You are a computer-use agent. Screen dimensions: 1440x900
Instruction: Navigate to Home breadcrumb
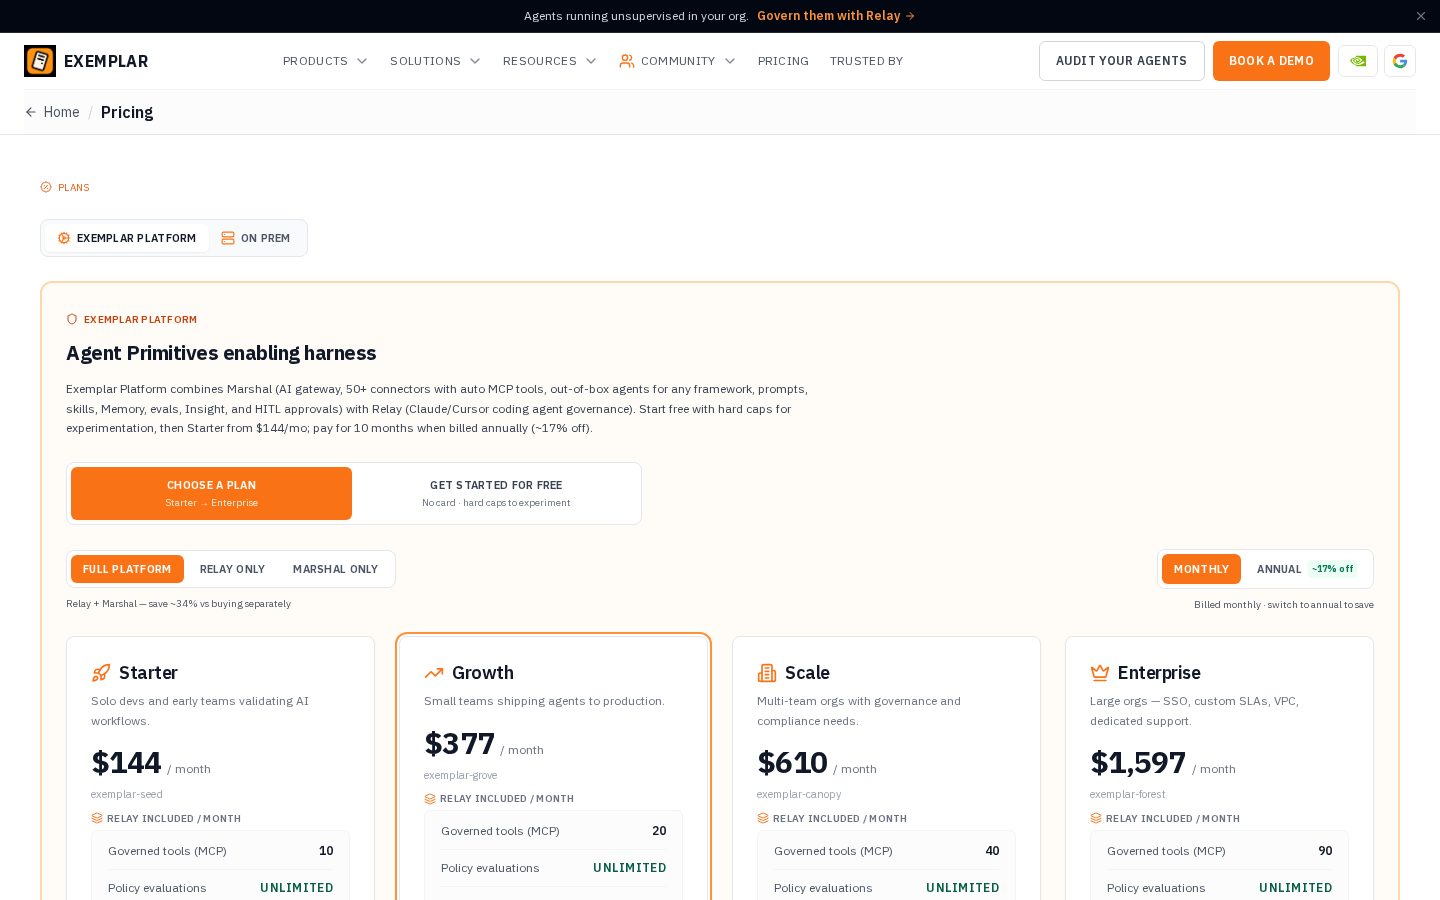coord(61,112)
